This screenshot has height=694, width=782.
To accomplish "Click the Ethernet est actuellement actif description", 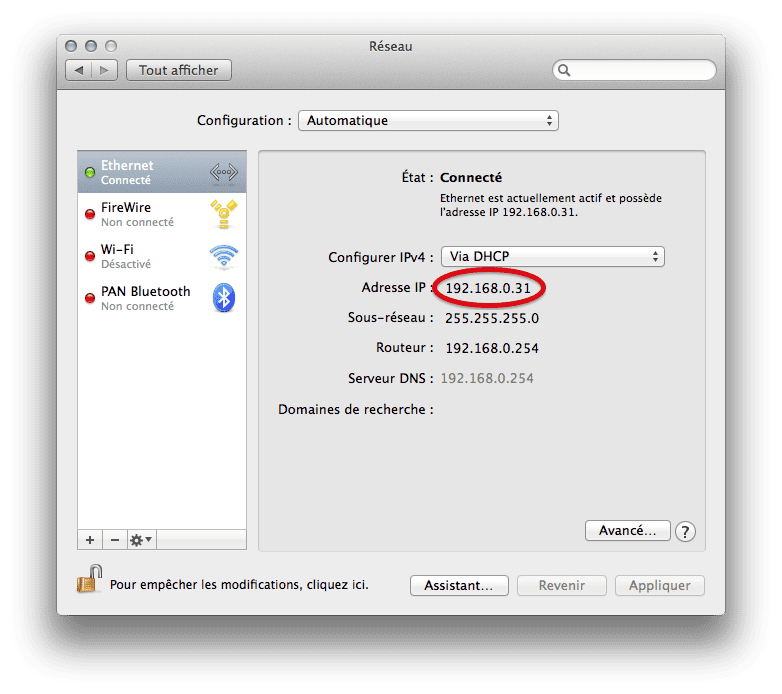I will coord(551,205).
